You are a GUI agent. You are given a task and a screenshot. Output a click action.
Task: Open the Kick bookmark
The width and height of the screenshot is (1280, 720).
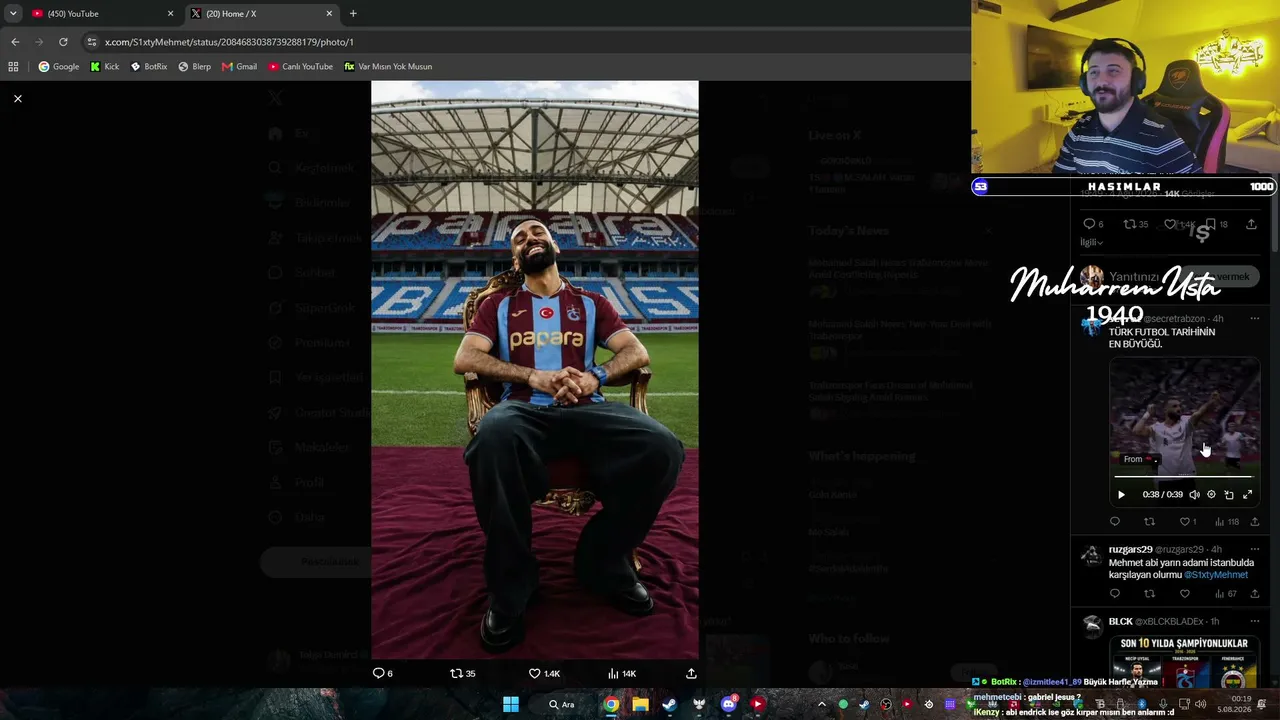pyautogui.click(x=105, y=66)
